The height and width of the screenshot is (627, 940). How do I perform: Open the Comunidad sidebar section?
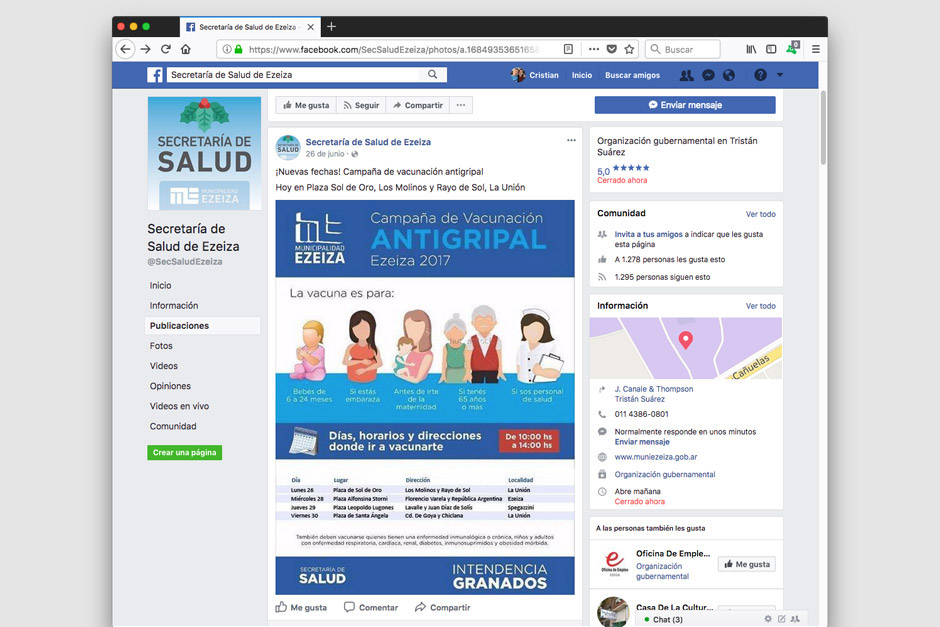coord(173,426)
